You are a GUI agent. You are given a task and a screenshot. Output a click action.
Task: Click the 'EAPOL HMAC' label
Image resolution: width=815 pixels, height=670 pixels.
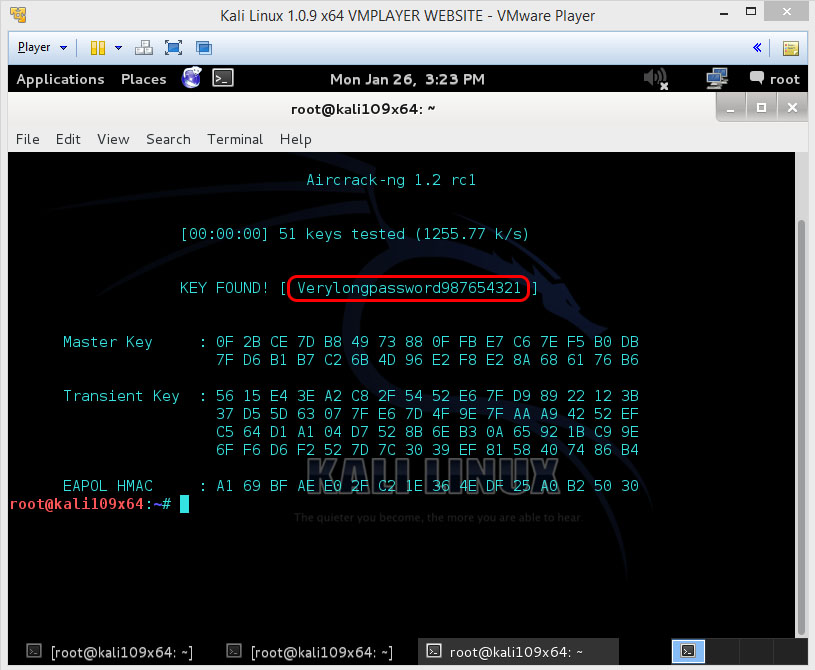[x=108, y=486]
